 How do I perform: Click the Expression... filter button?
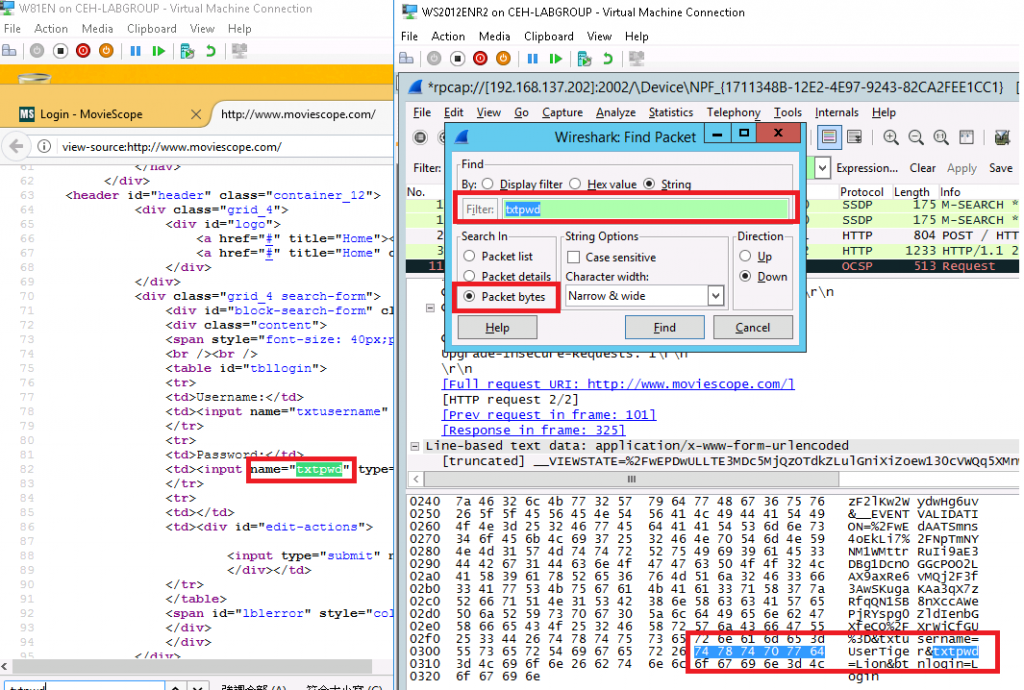coord(867,168)
